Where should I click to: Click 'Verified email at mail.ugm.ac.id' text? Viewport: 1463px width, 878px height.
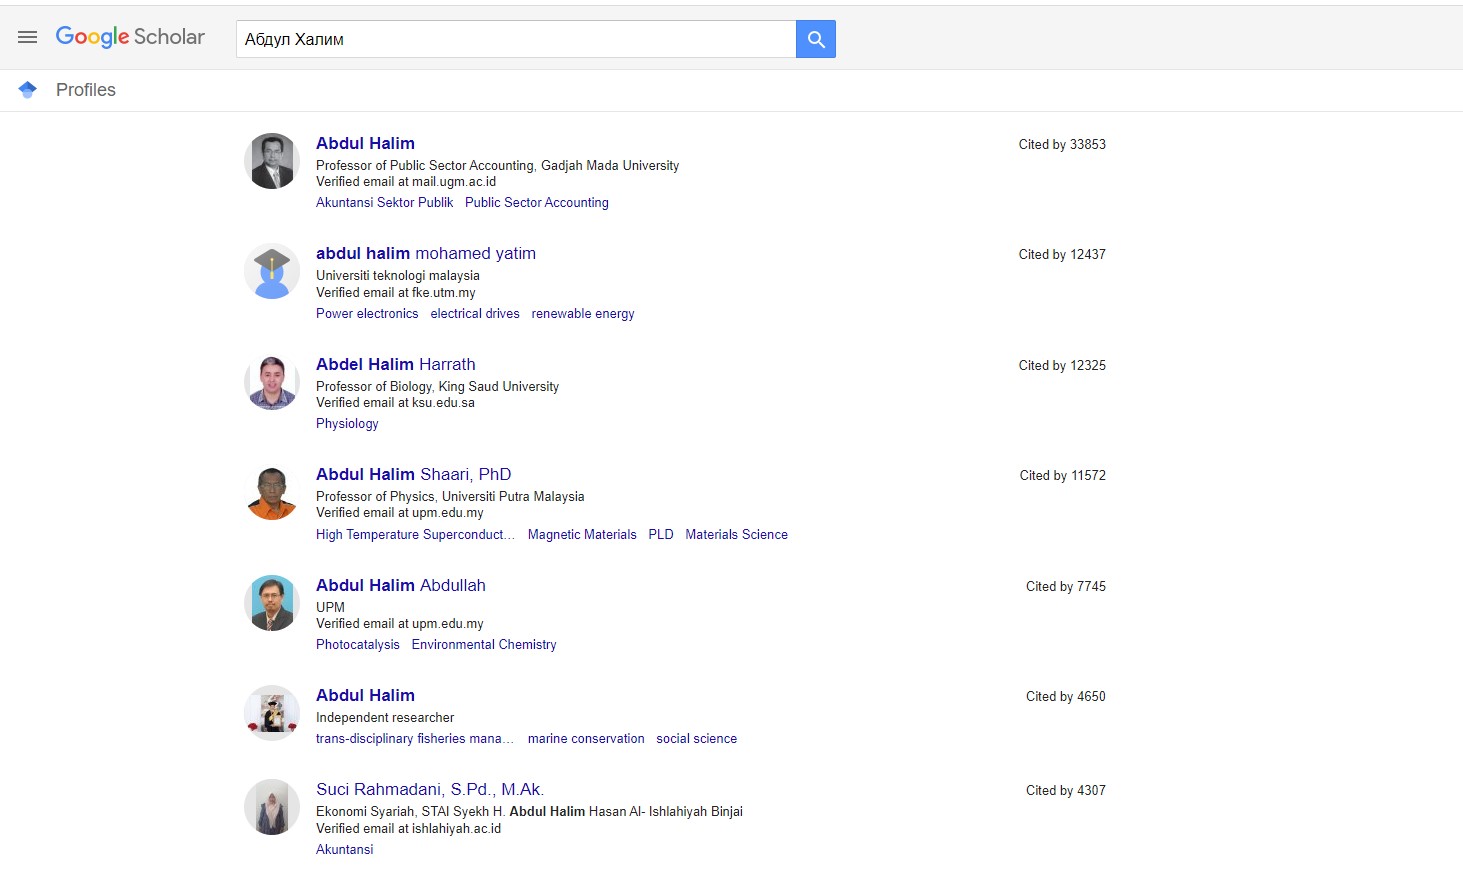click(406, 181)
